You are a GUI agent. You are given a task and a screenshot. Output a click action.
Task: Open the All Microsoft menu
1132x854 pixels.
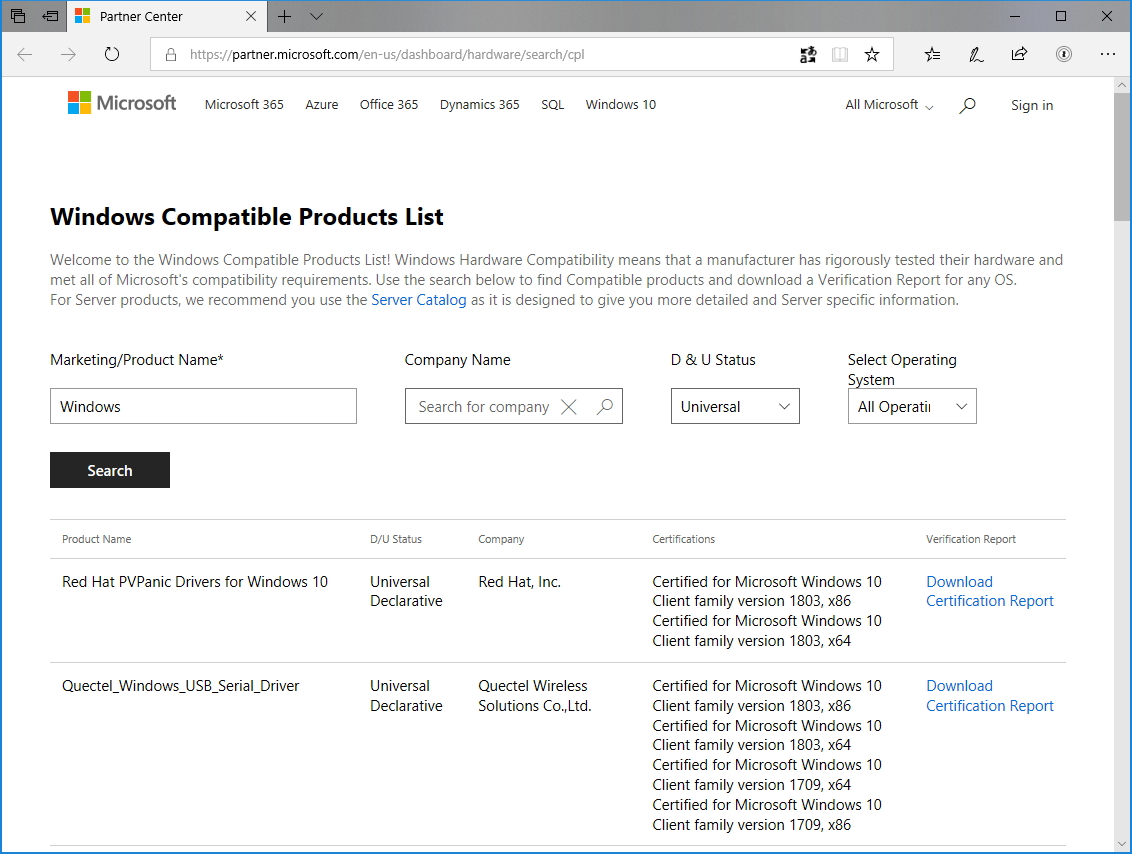pyautogui.click(x=887, y=104)
